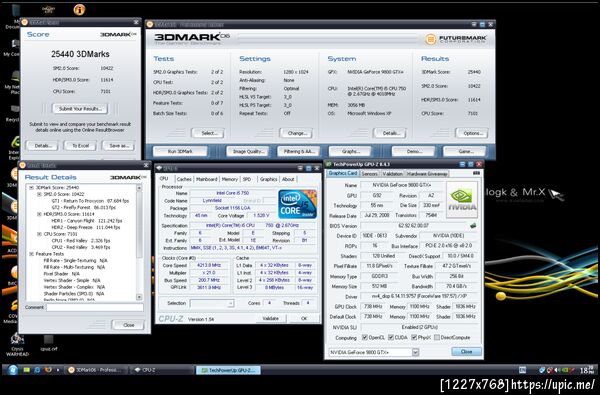This screenshot has height=395, width=600.
Task: Collapse the Feature Tests tree node
Action: (x=32, y=254)
